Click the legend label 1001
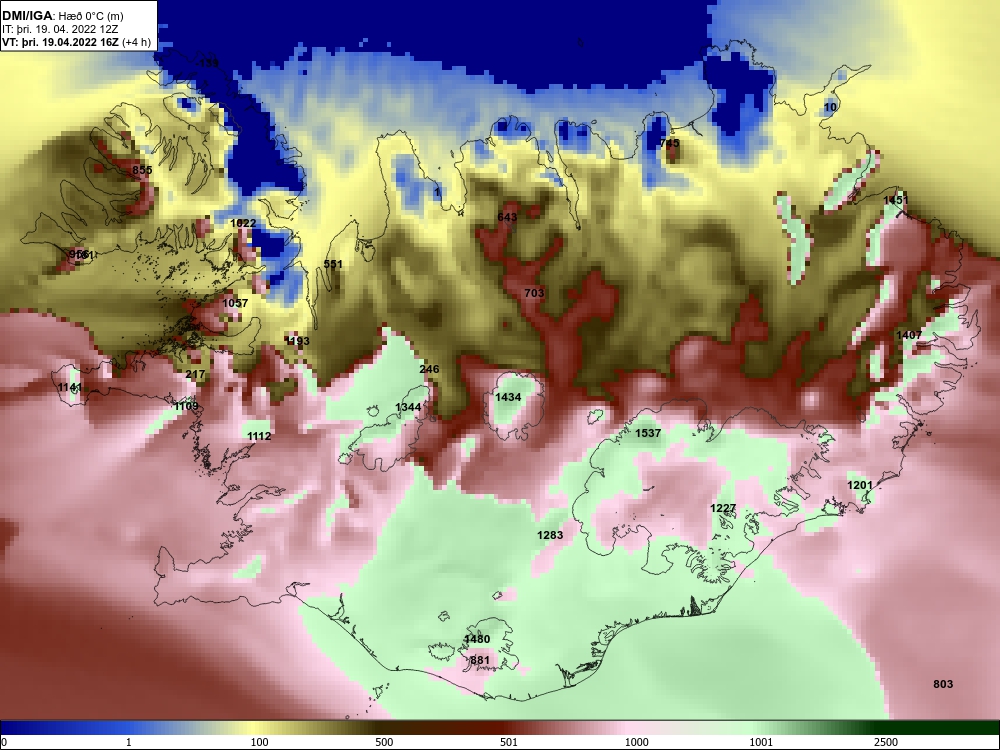The width and height of the screenshot is (1000, 750). coord(761,742)
